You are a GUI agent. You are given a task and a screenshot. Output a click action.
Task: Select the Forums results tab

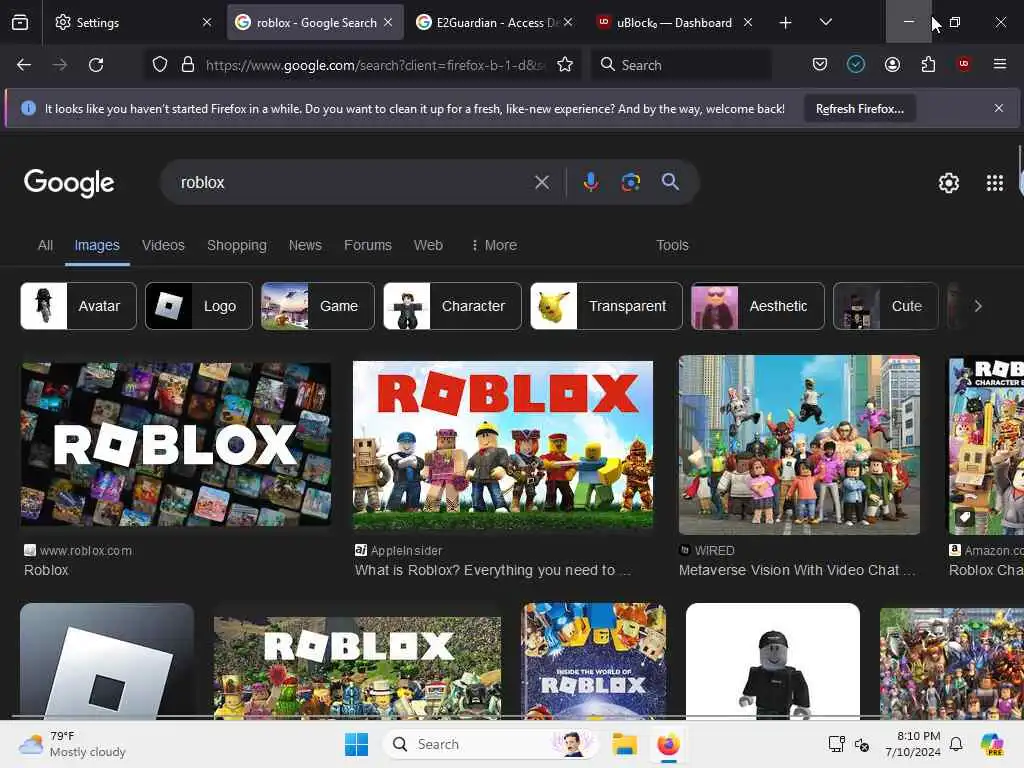[368, 246]
